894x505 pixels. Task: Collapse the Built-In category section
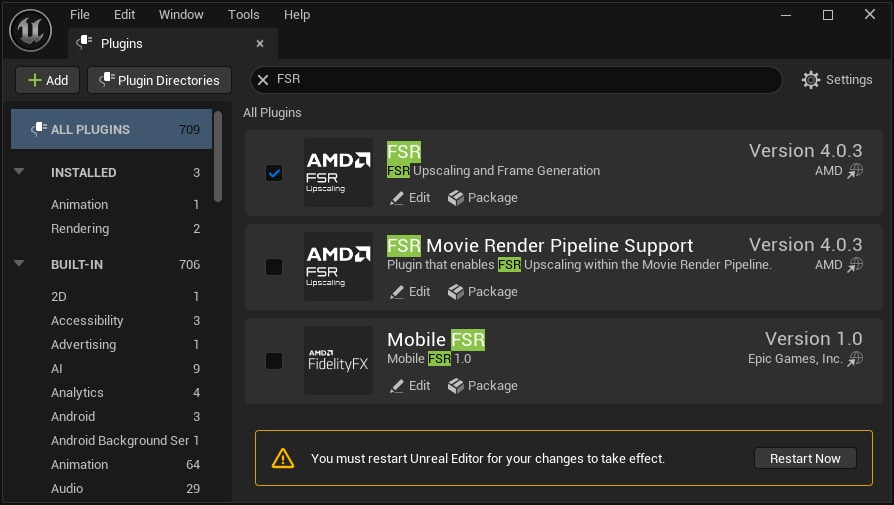19,264
